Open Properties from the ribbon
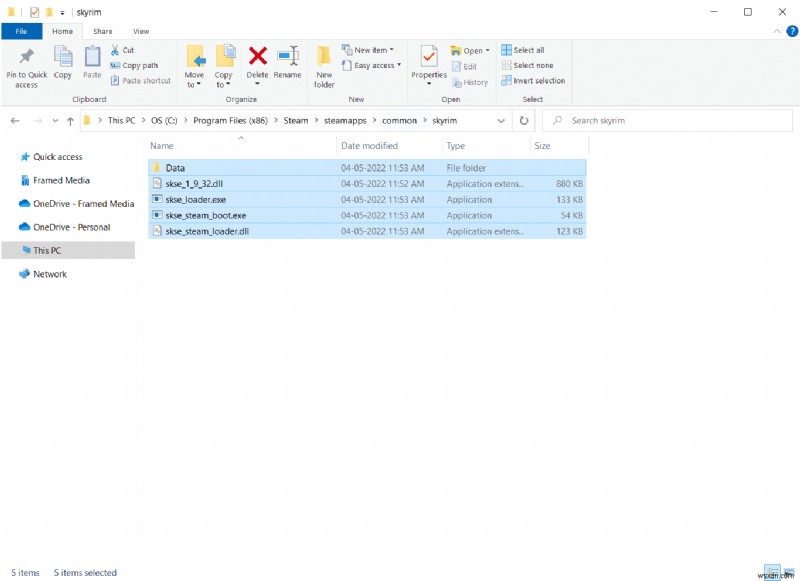 [x=429, y=60]
